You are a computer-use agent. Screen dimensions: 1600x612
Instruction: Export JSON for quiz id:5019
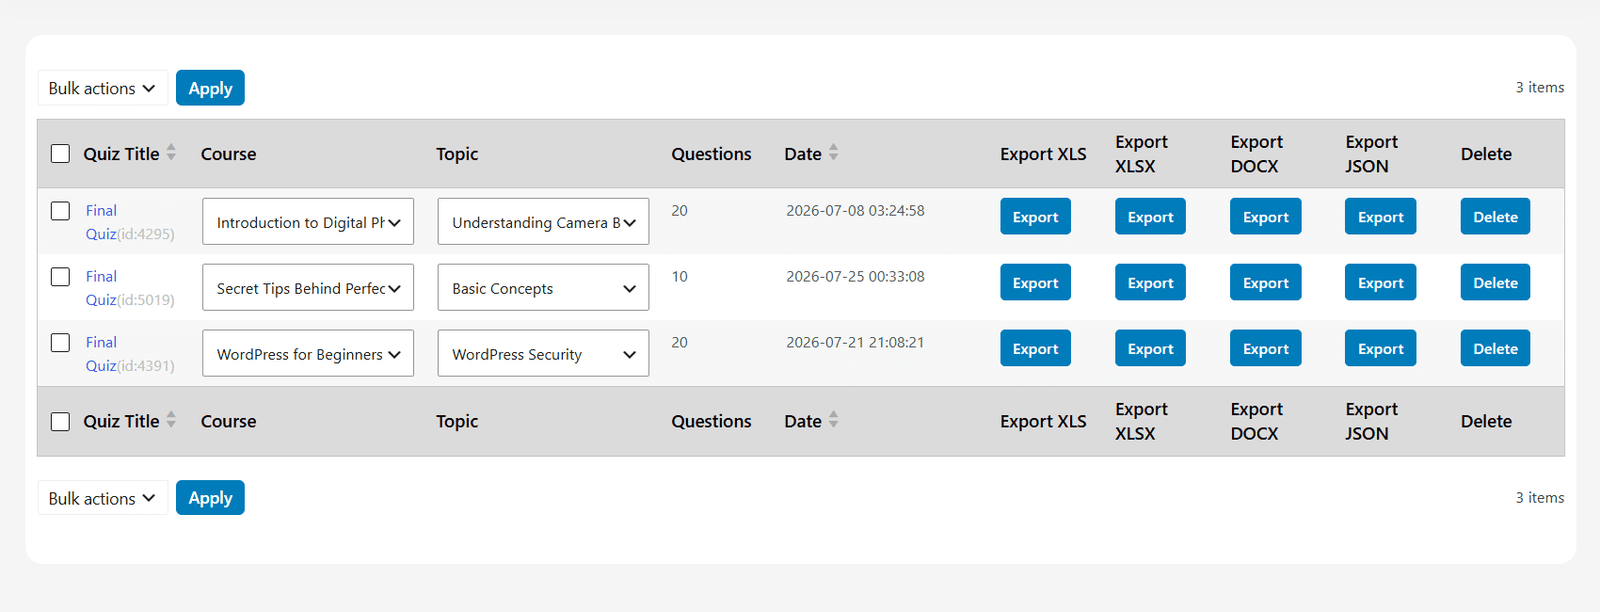tap(1380, 283)
